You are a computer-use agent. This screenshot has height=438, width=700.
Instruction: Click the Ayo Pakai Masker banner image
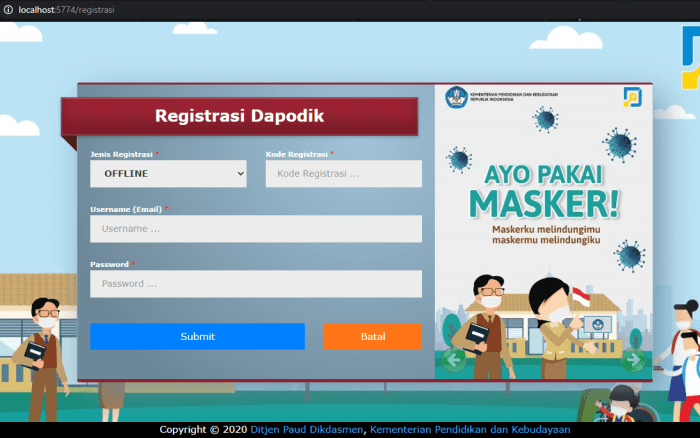544,232
